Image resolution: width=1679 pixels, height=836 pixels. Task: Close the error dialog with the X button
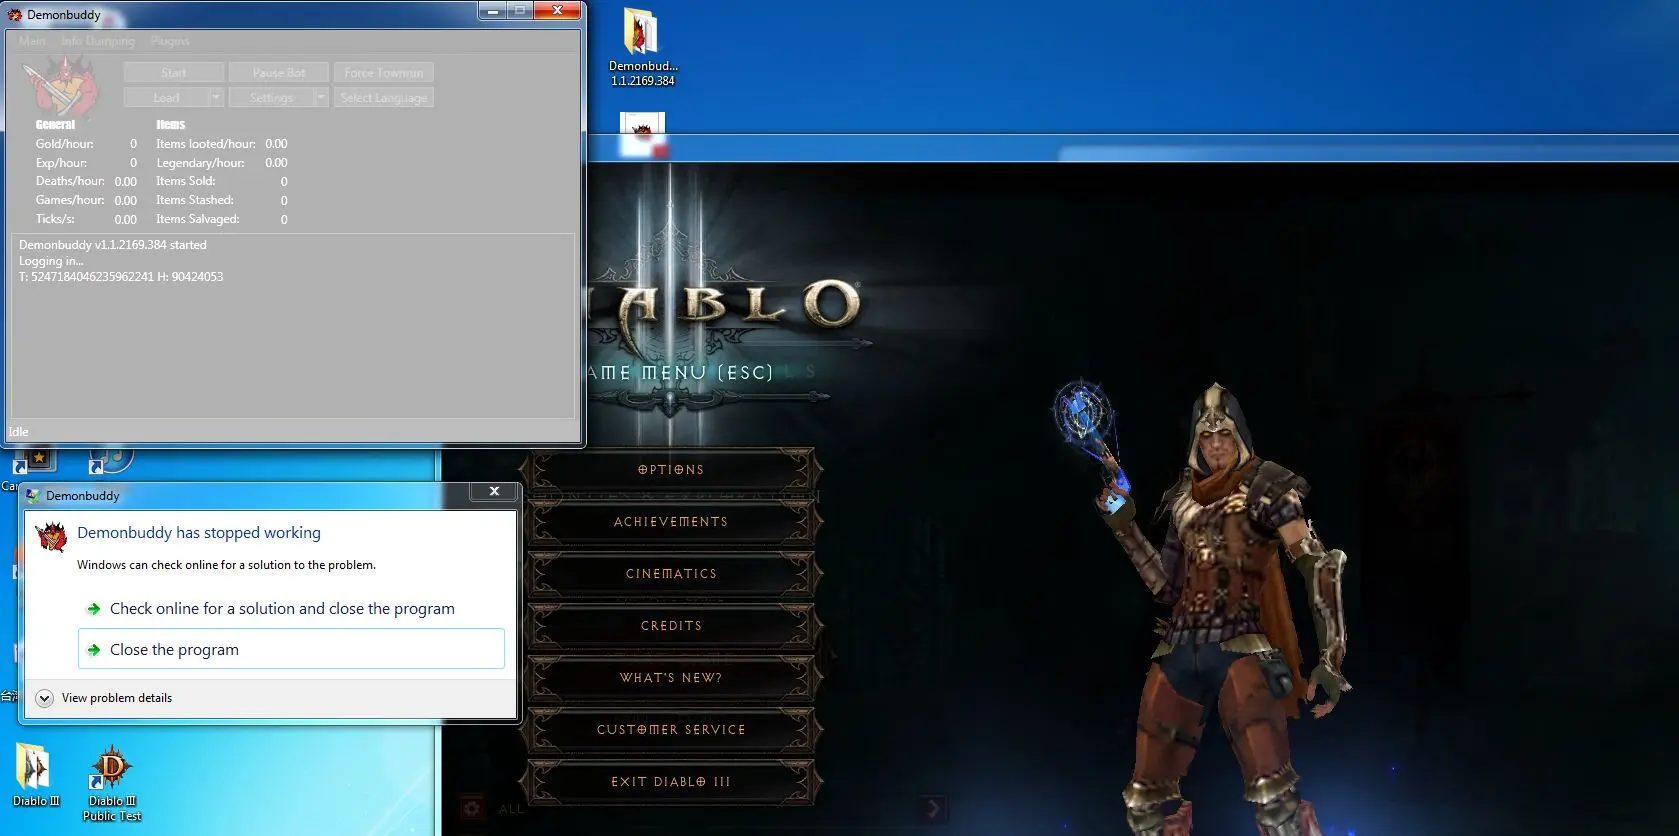494,492
